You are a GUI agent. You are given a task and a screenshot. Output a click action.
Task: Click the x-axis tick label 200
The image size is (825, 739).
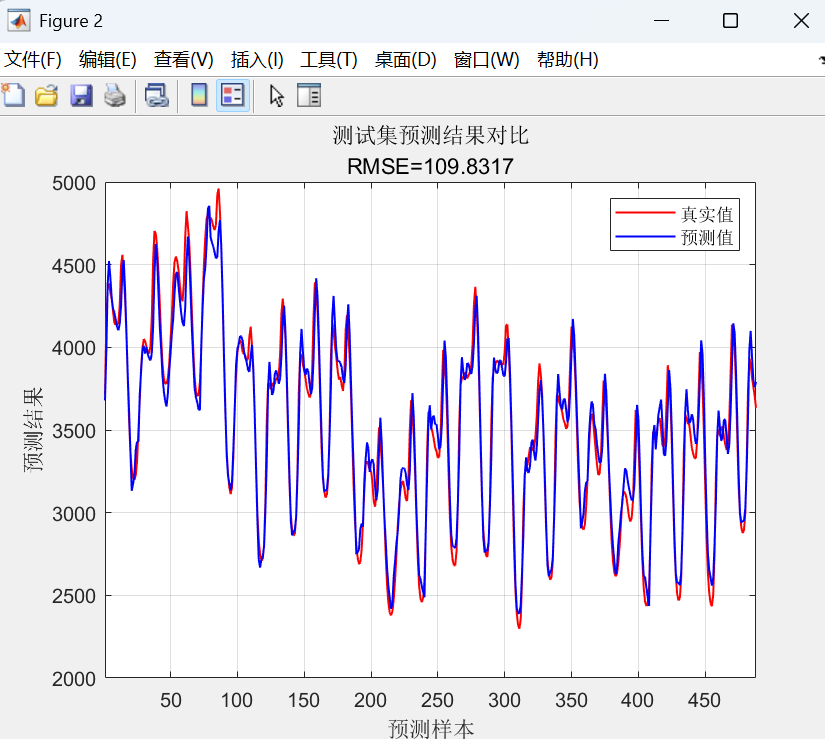click(370, 700)
